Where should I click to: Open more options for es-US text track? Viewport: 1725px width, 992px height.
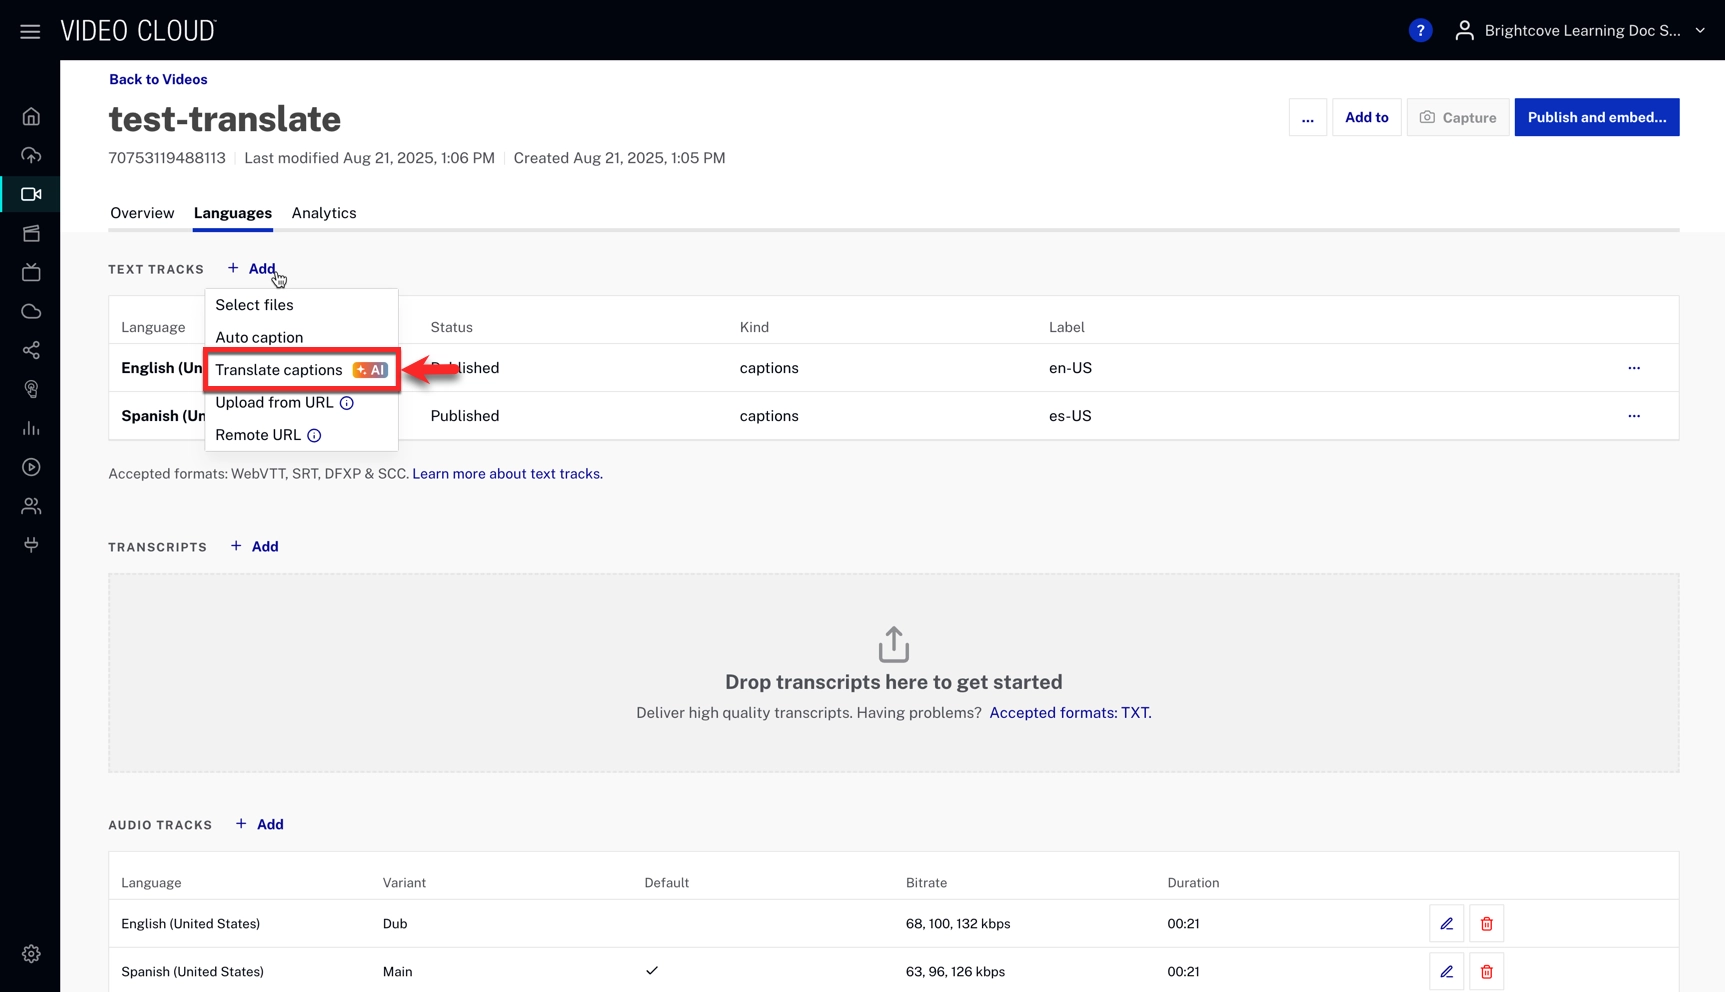tap(1633, 416)
